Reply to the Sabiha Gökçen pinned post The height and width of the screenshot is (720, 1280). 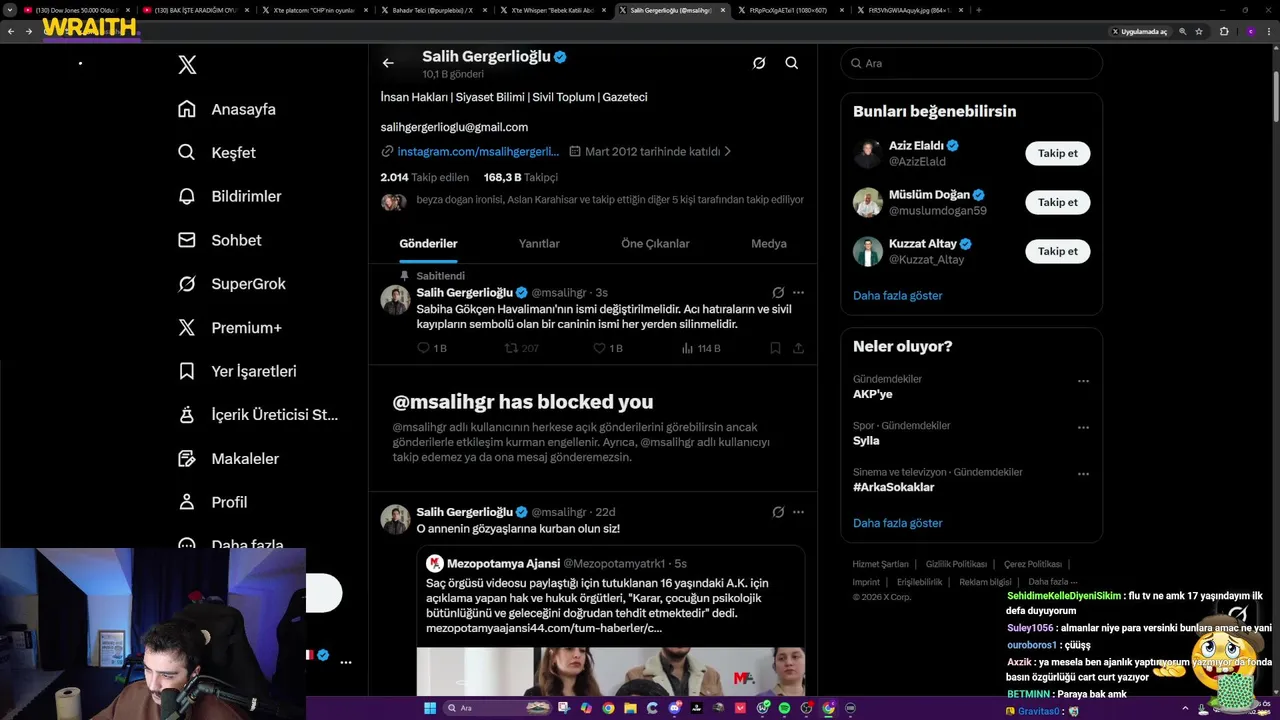[431, 348]
